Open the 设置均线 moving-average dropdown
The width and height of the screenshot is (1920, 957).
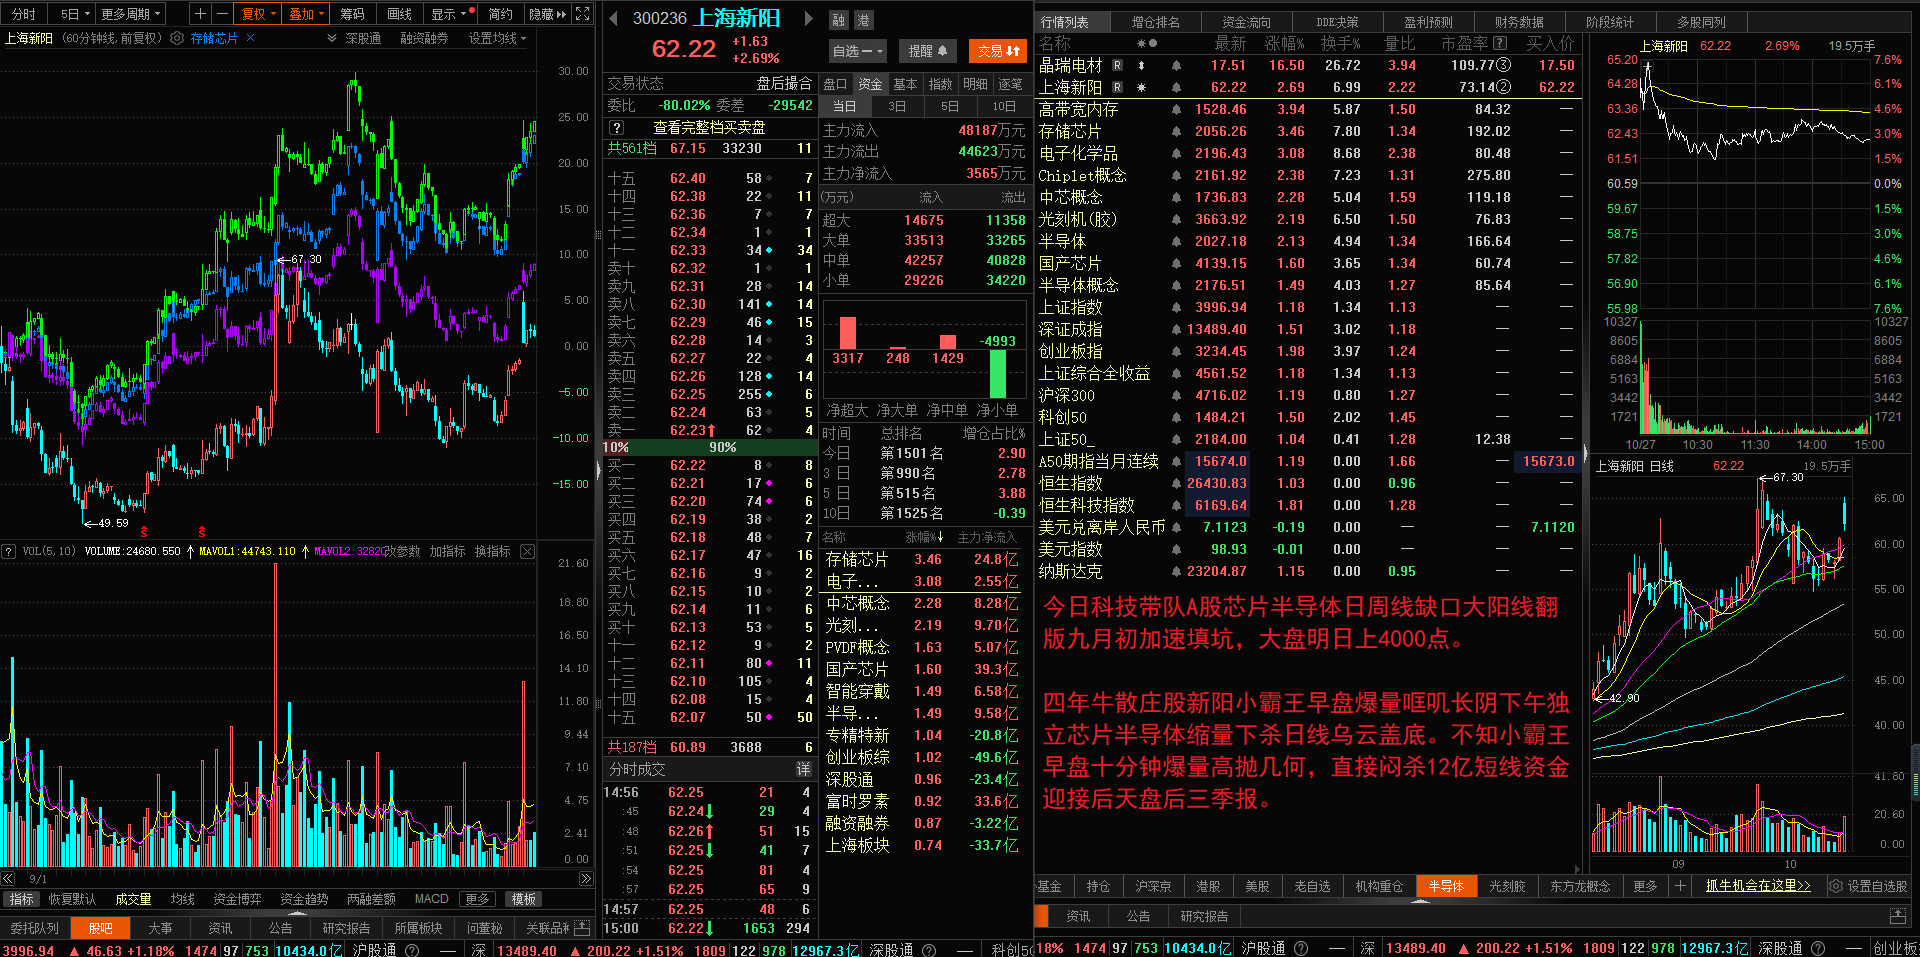pyautogui.click(x=497, y=38)
